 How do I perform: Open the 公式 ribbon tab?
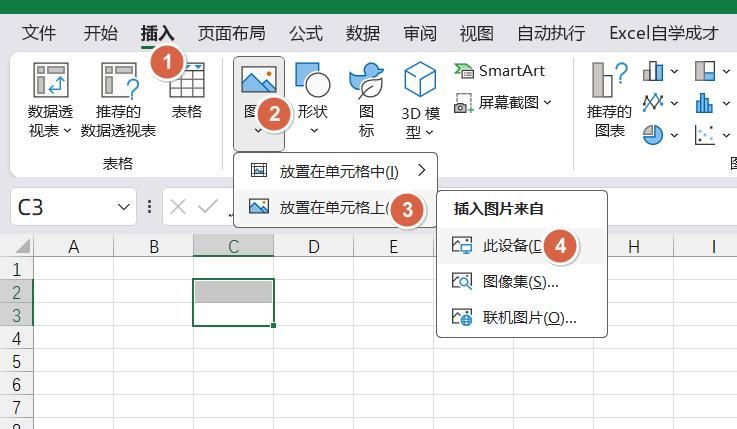coord(306,33)
